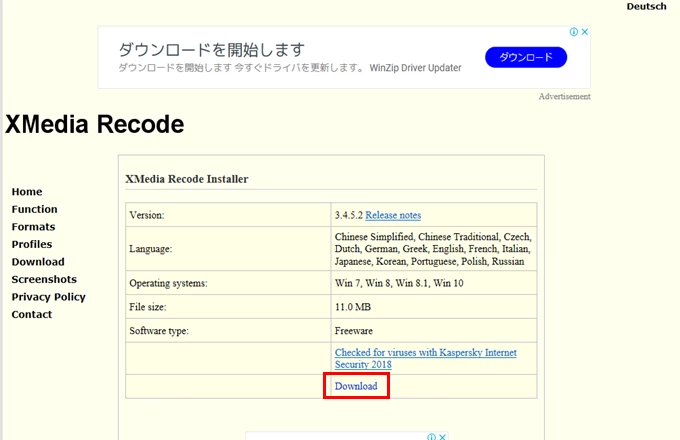Close the top banner advertisement

pyautogui.click(x=585, y=32)
